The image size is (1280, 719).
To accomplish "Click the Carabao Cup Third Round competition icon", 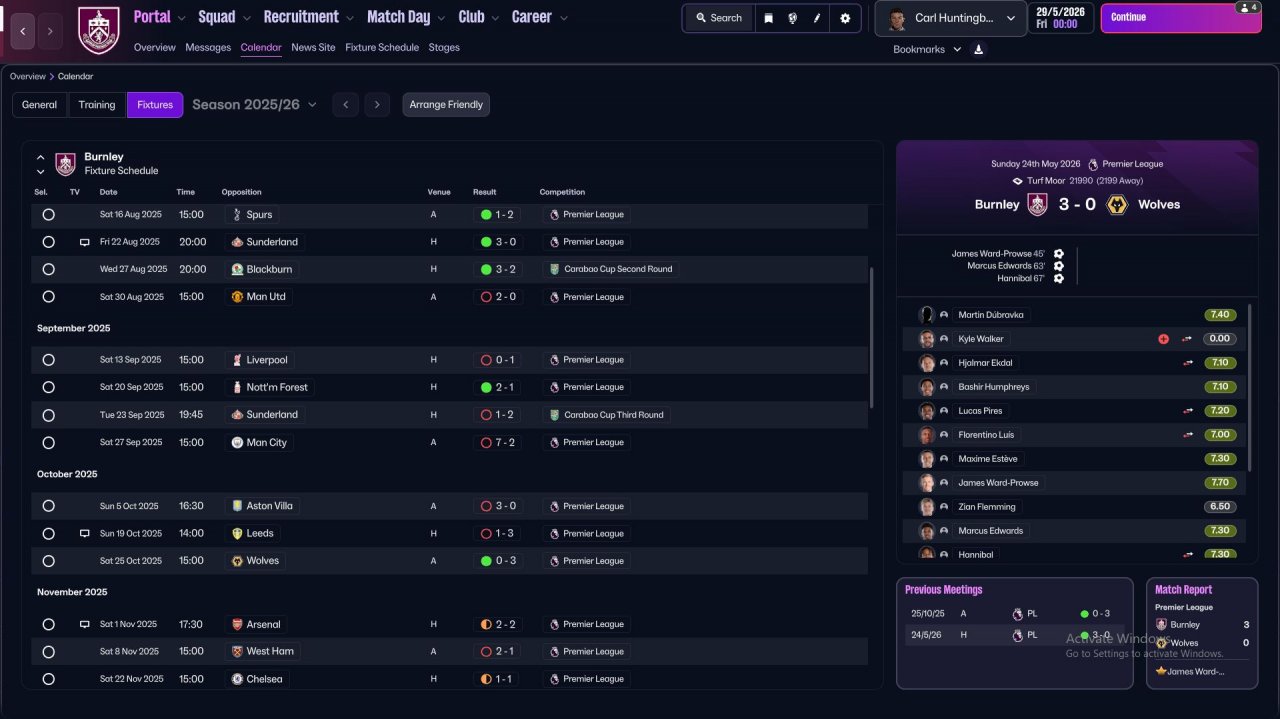I will coord(555,414).
